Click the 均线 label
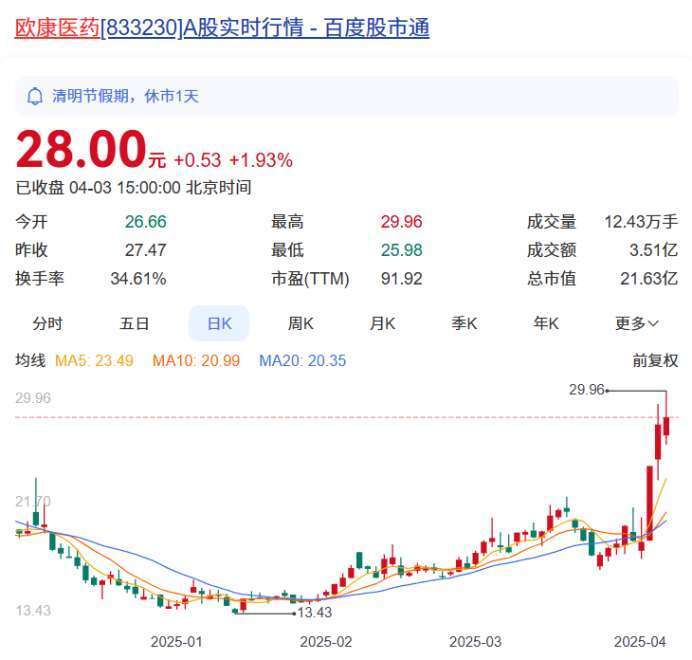692x660 pixels. tap(30, 361)
